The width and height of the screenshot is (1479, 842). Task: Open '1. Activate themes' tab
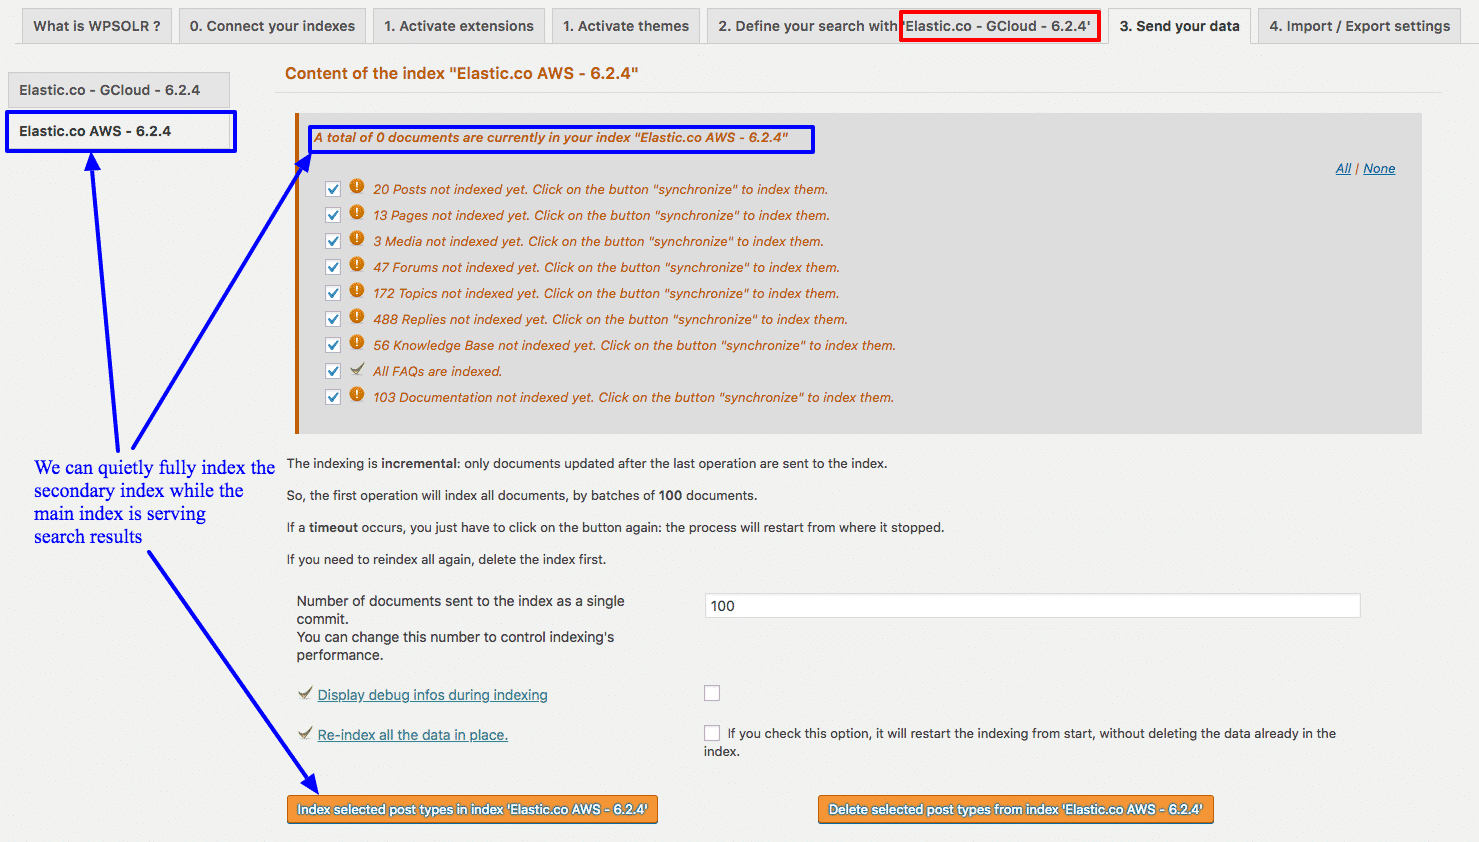pos(626,26)
